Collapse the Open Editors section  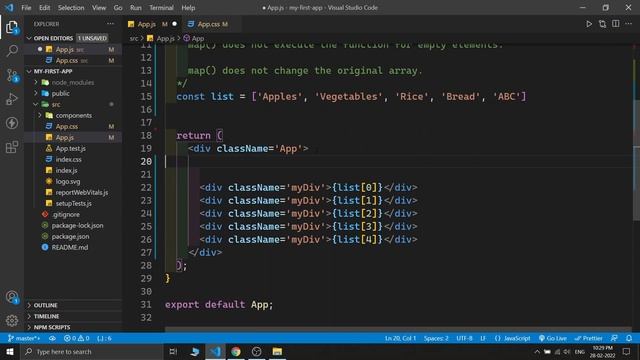pyautogui.click(x=73, y=38)
